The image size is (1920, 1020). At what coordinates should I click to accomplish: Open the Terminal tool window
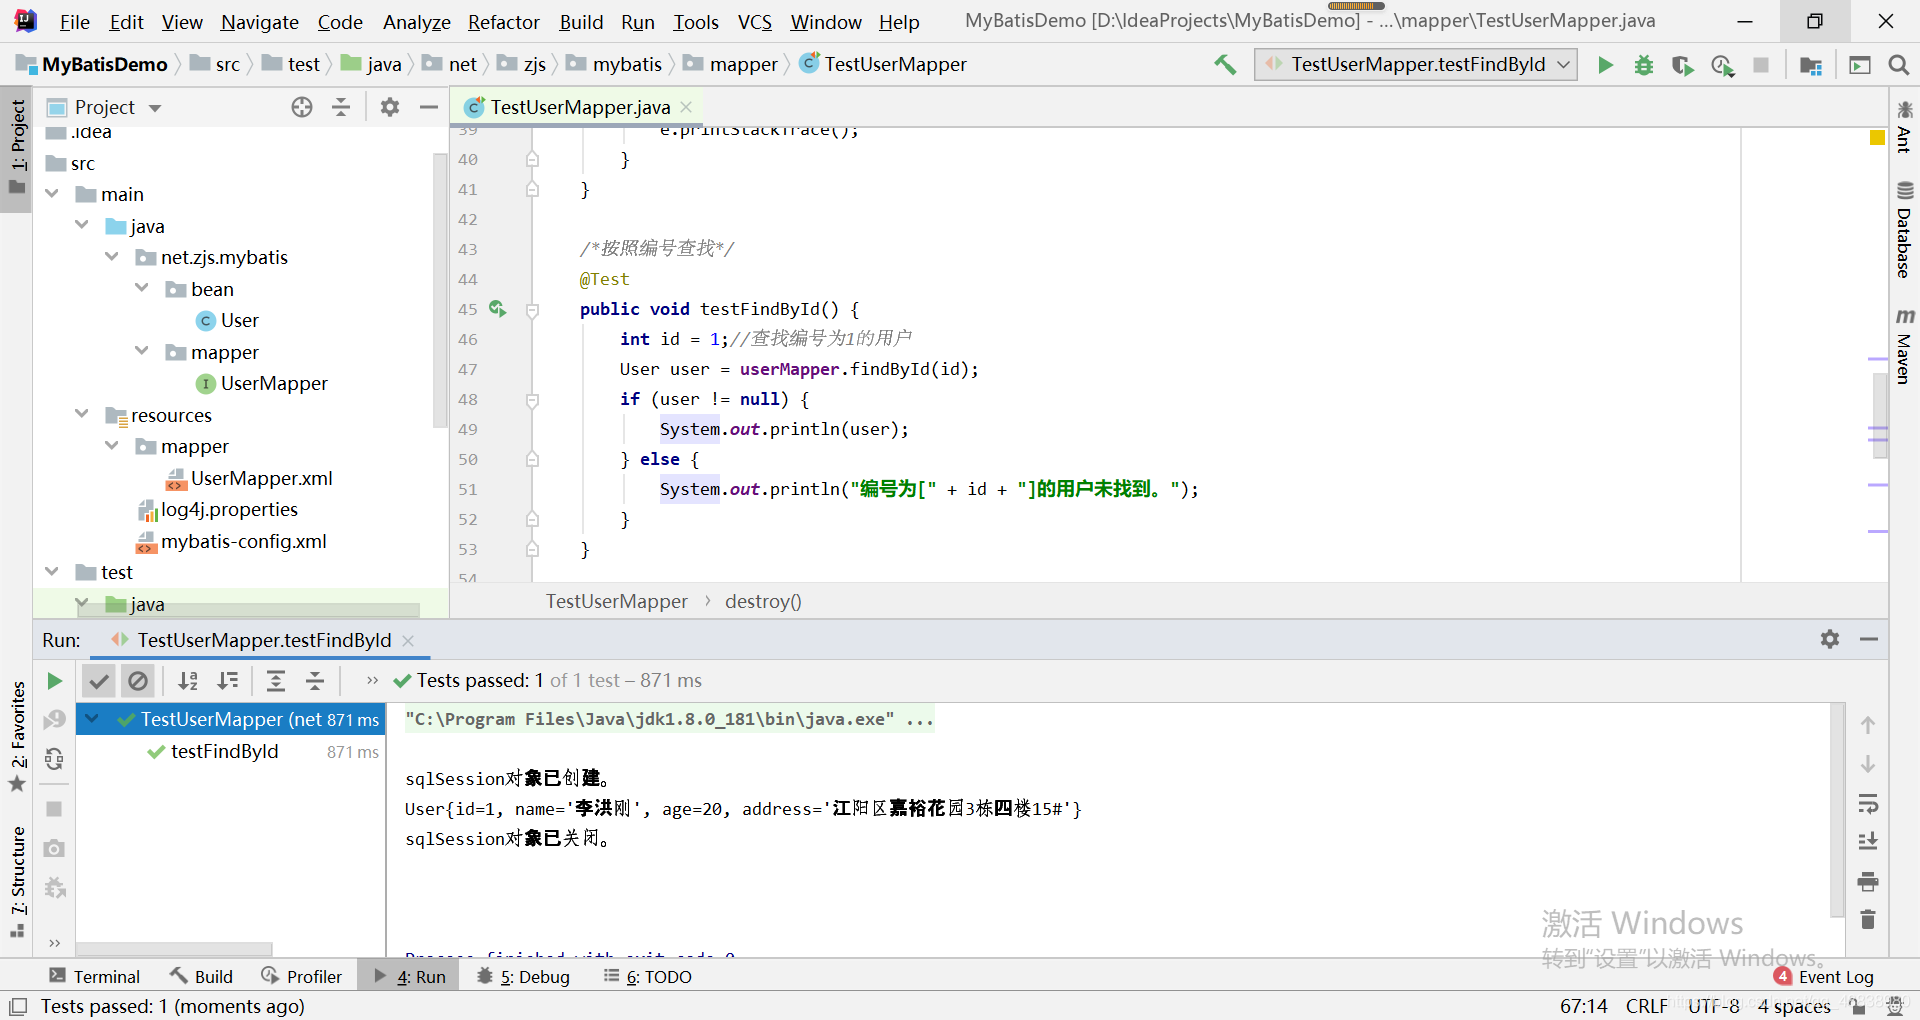95,977
